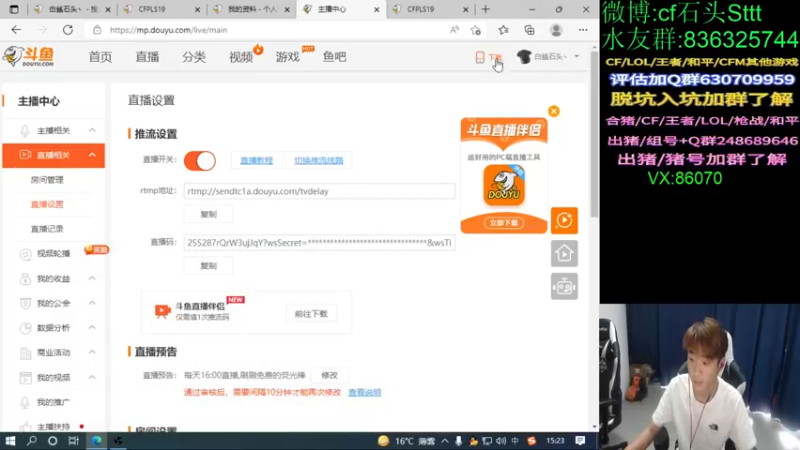Select 直播记录 in the sidebar
This screenshot has height=450, width=800.
click(47, 229)
